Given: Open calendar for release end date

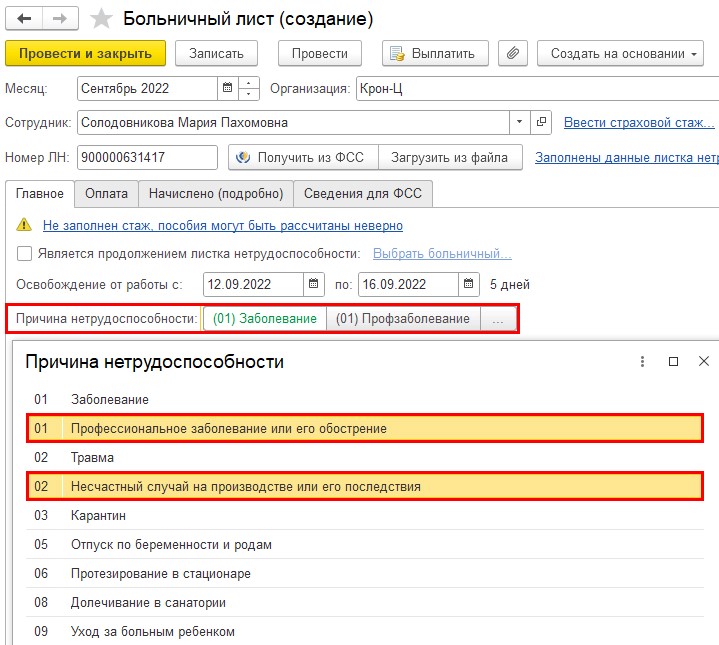Looking at the screenshot, I should click(x=469, y=284).
